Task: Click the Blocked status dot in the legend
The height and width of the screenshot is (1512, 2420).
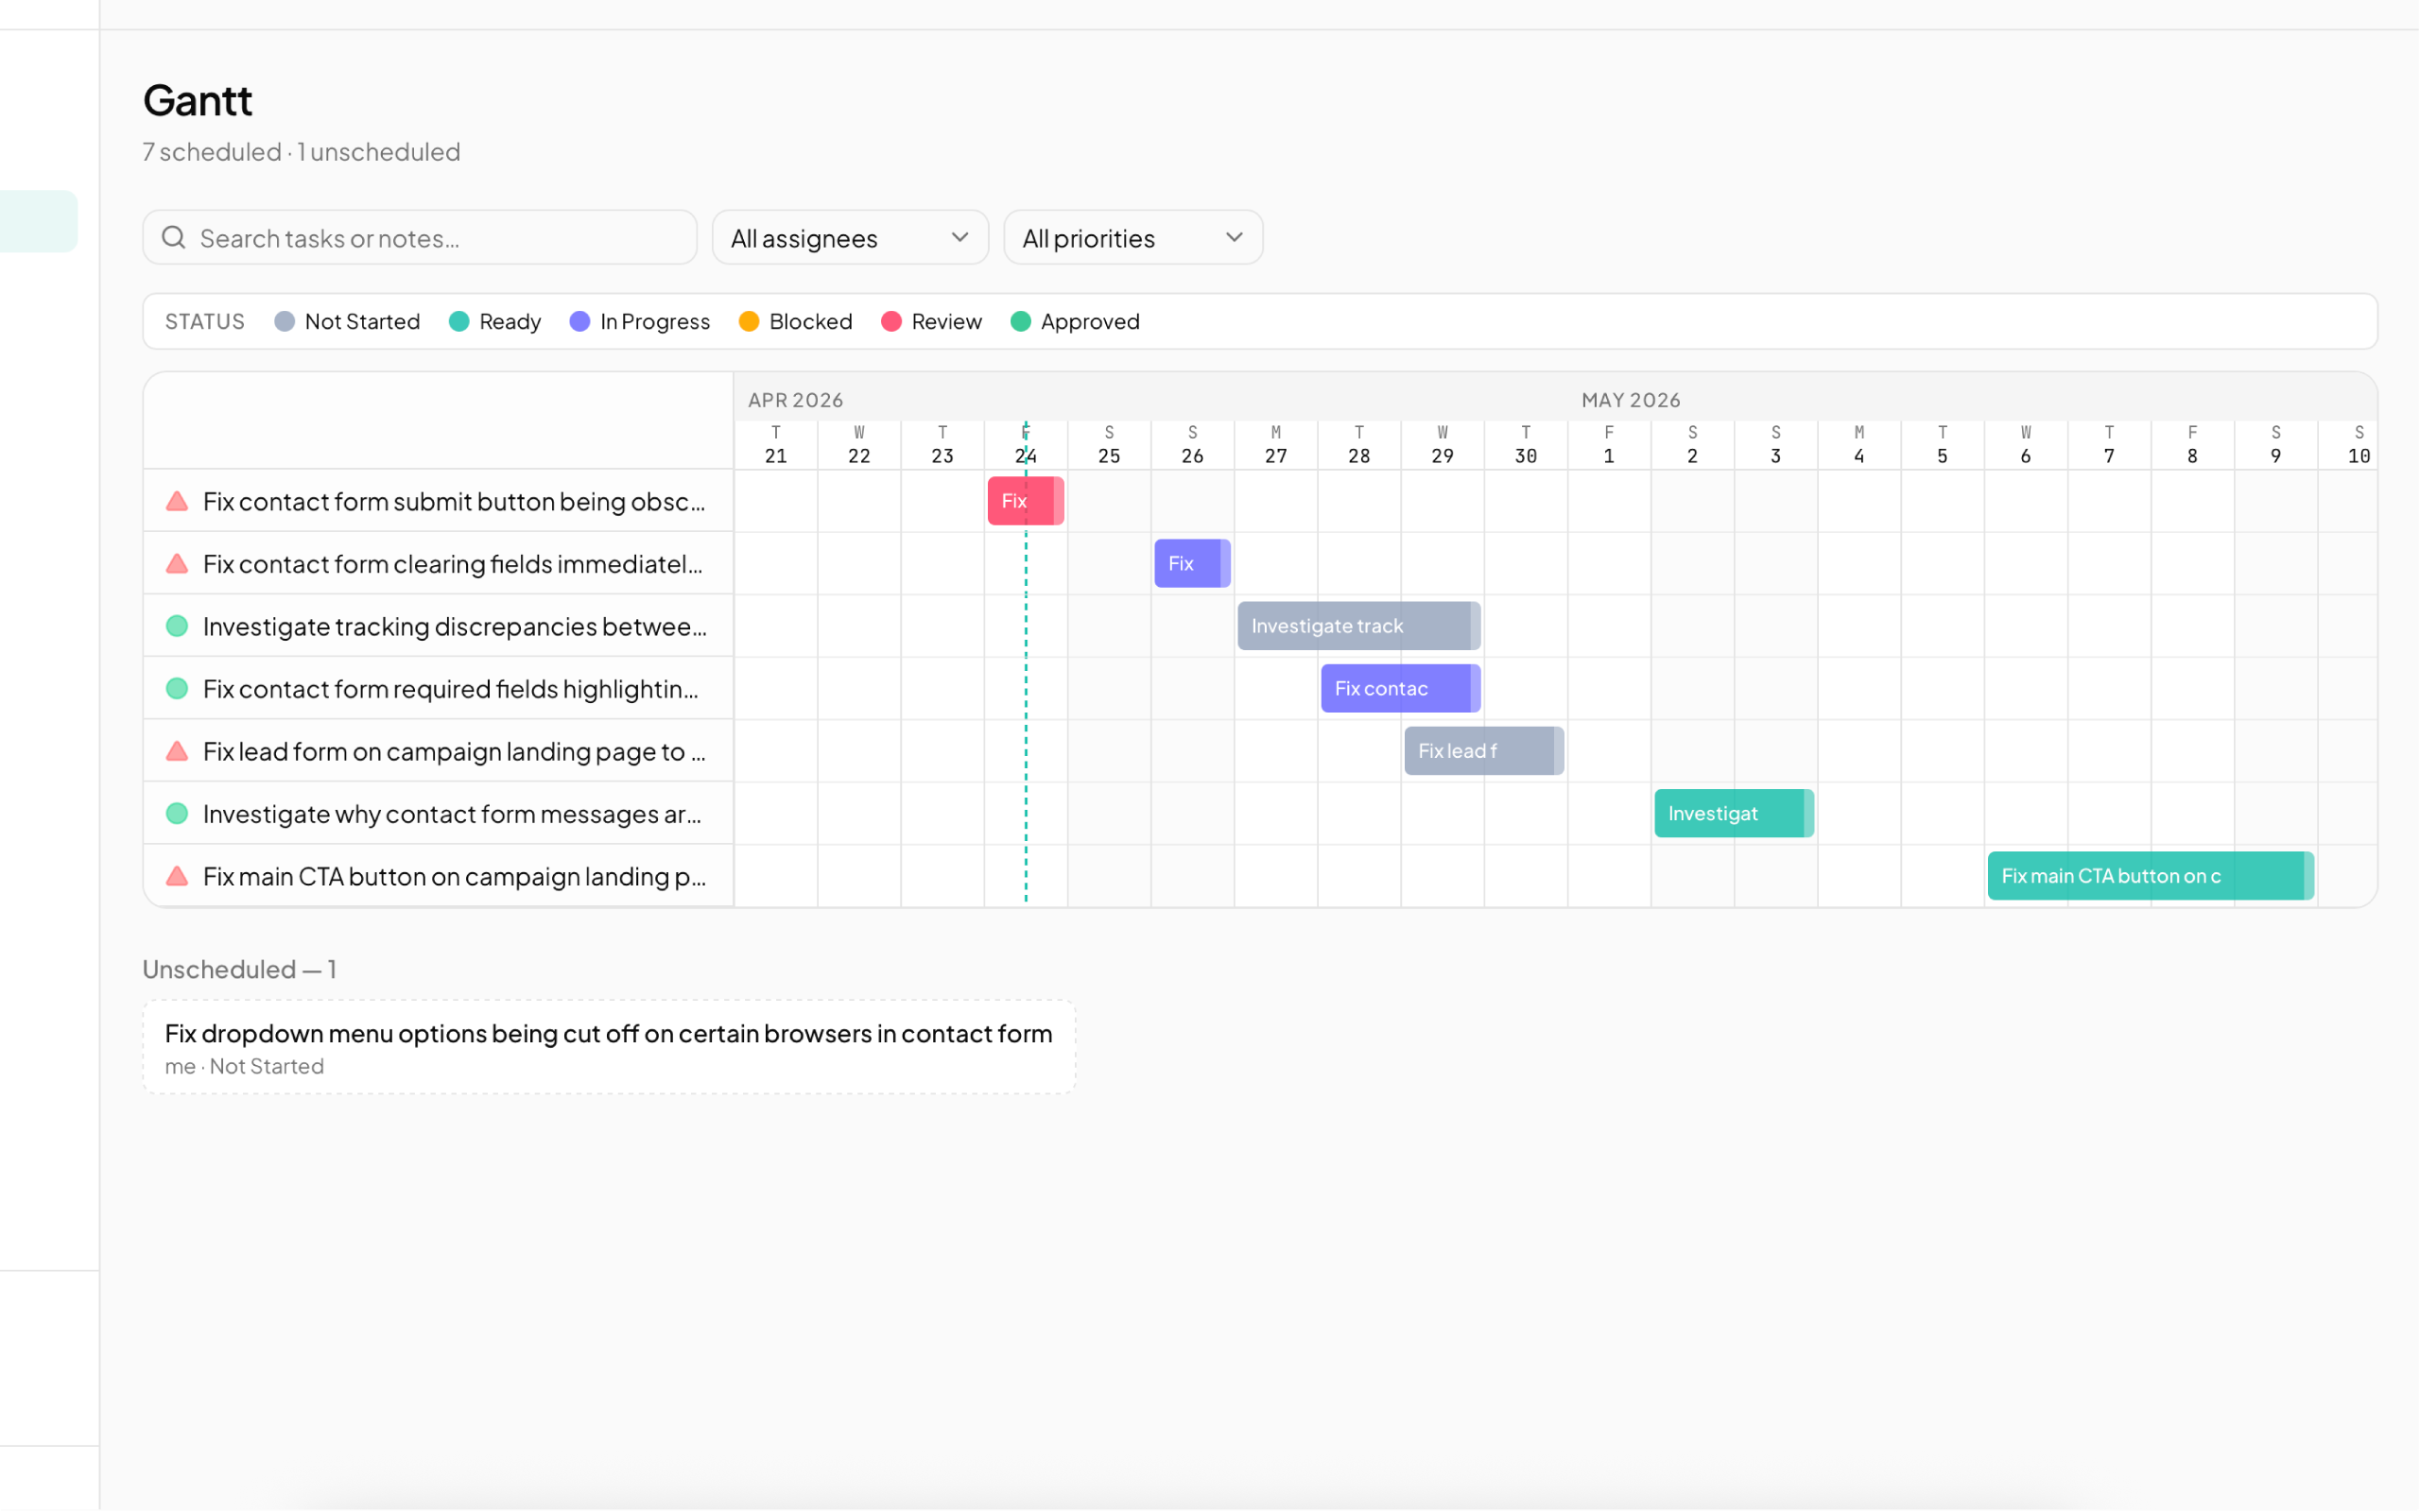Action: [749, 321]
